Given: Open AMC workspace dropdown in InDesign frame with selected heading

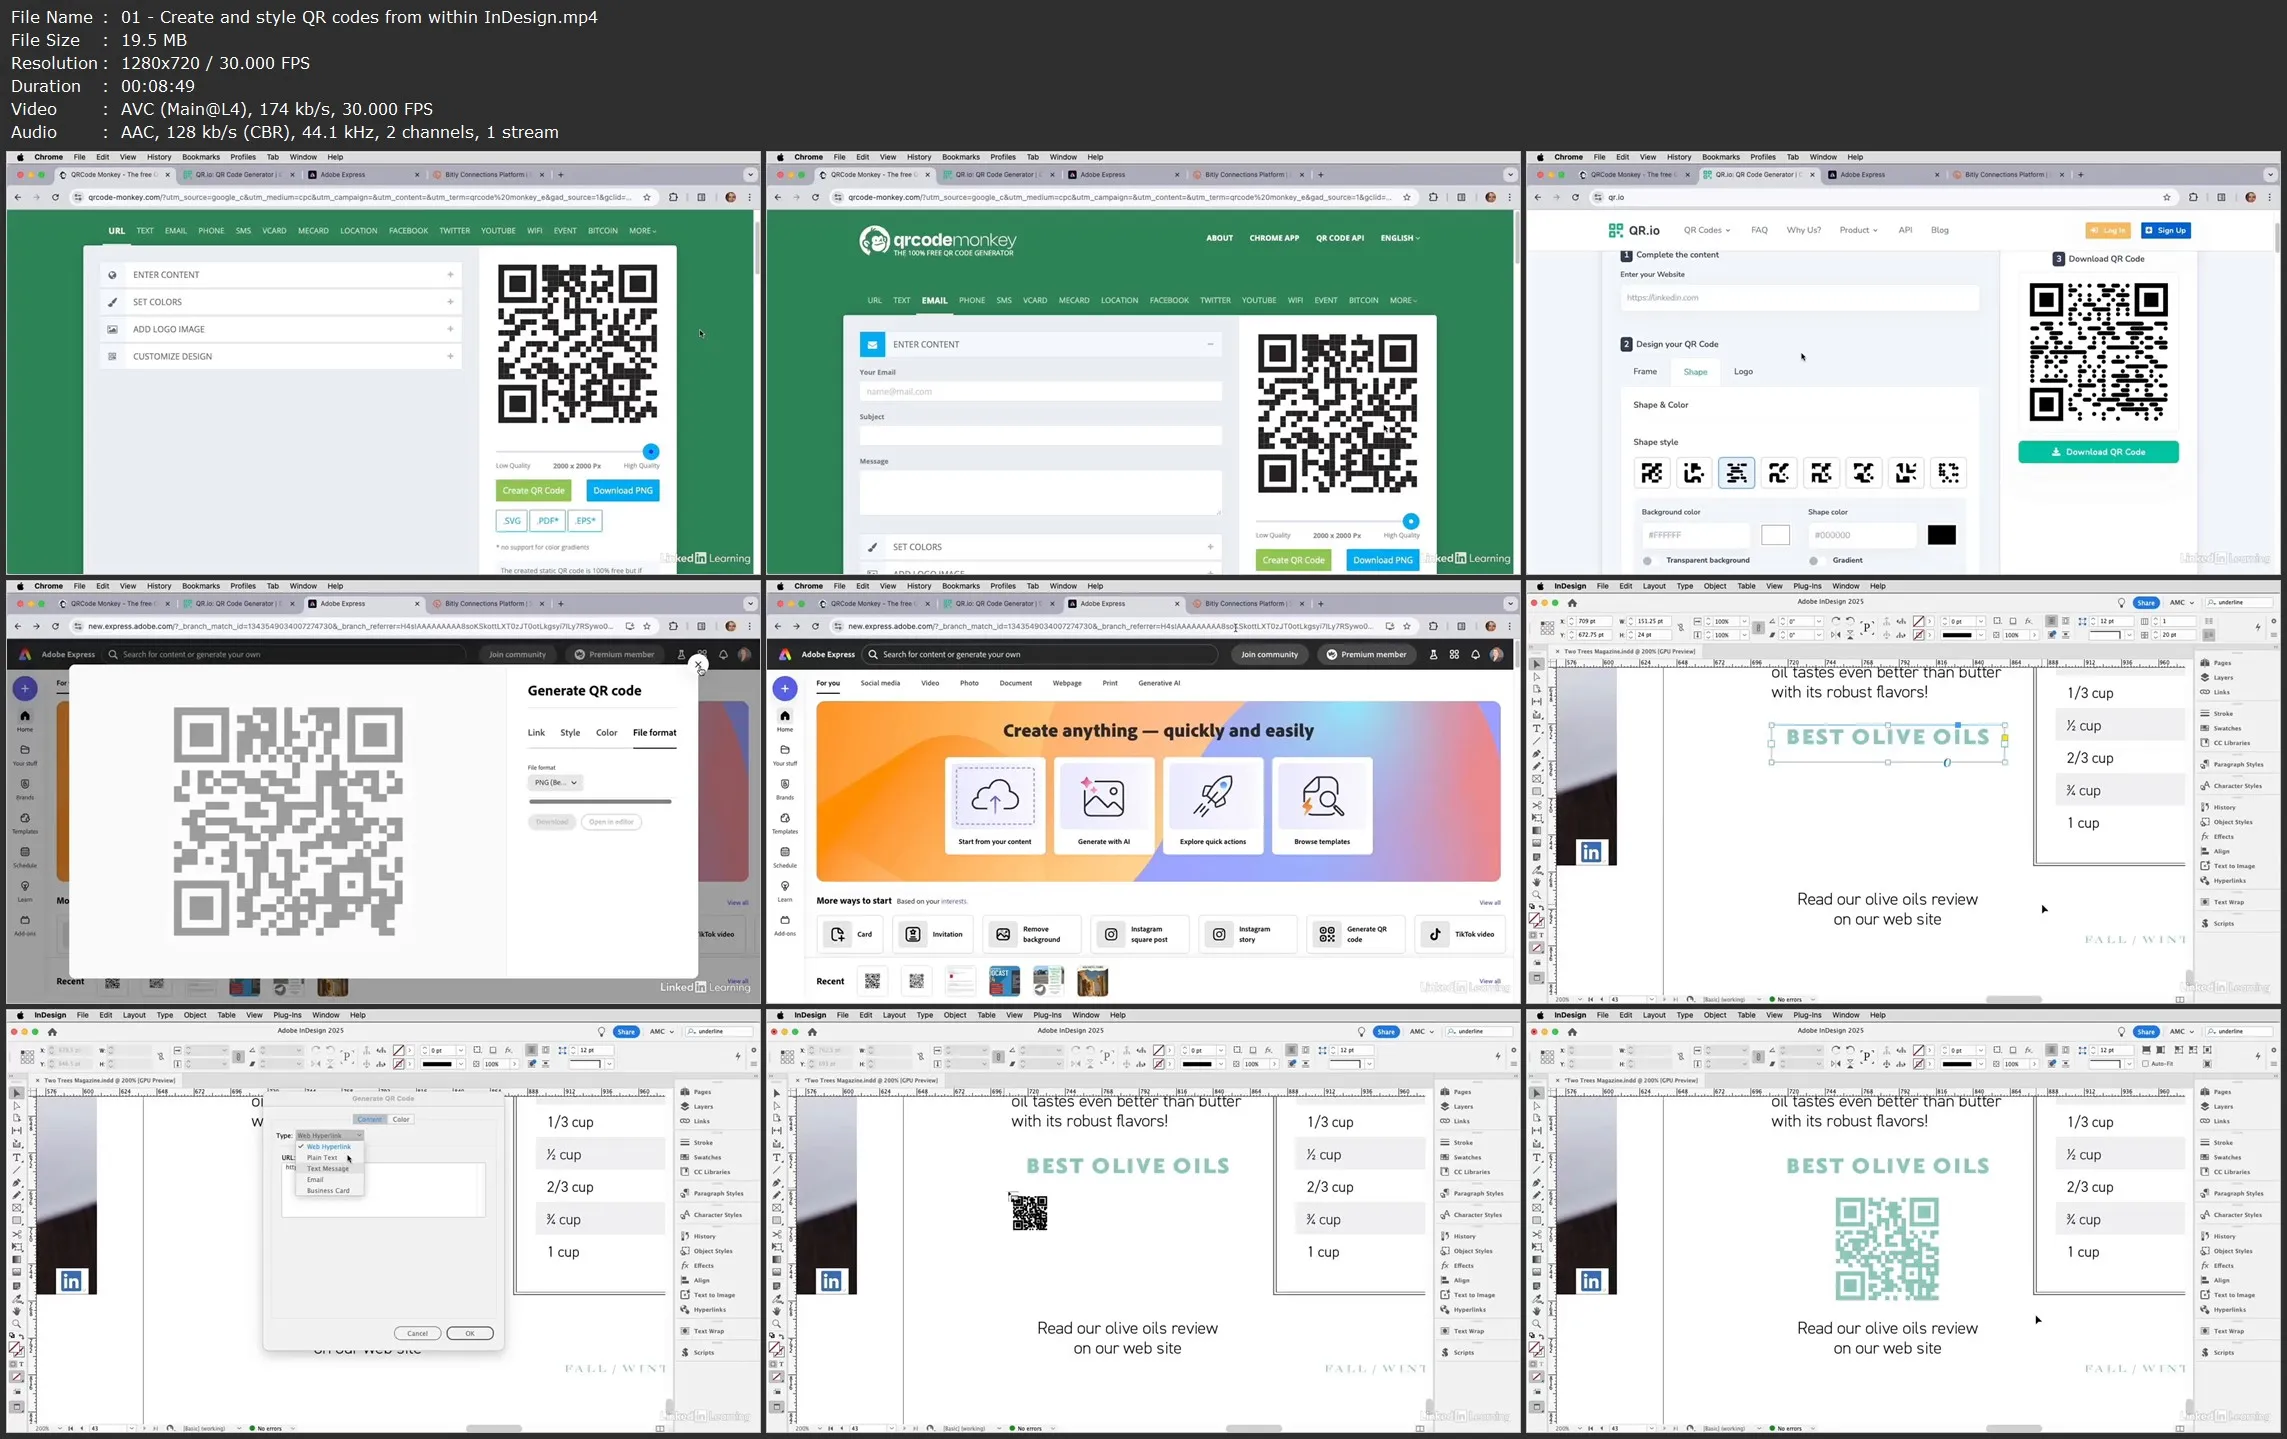Looking at the screenshot, I should (x=2181, y=603).
